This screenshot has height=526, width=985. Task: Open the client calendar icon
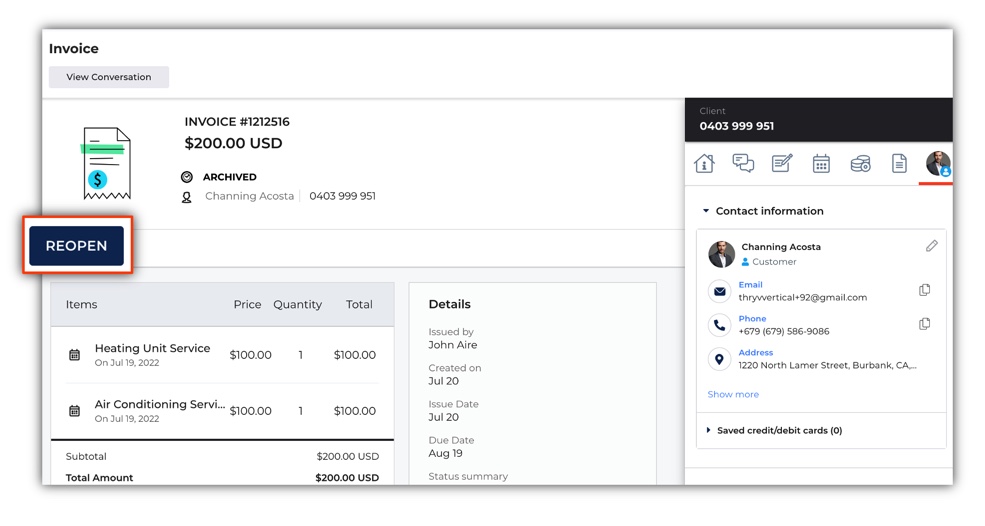pyautogui.click(x=821, y=163)
